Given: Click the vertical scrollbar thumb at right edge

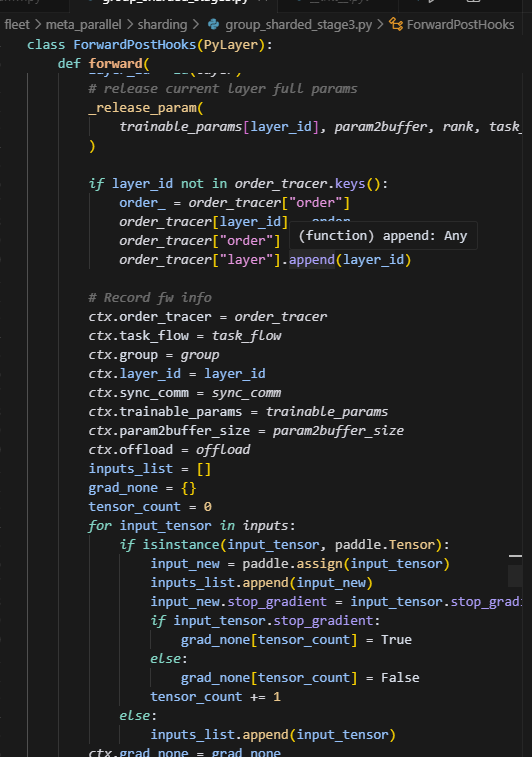Looking at the screenshot, I should click(515, 575).
